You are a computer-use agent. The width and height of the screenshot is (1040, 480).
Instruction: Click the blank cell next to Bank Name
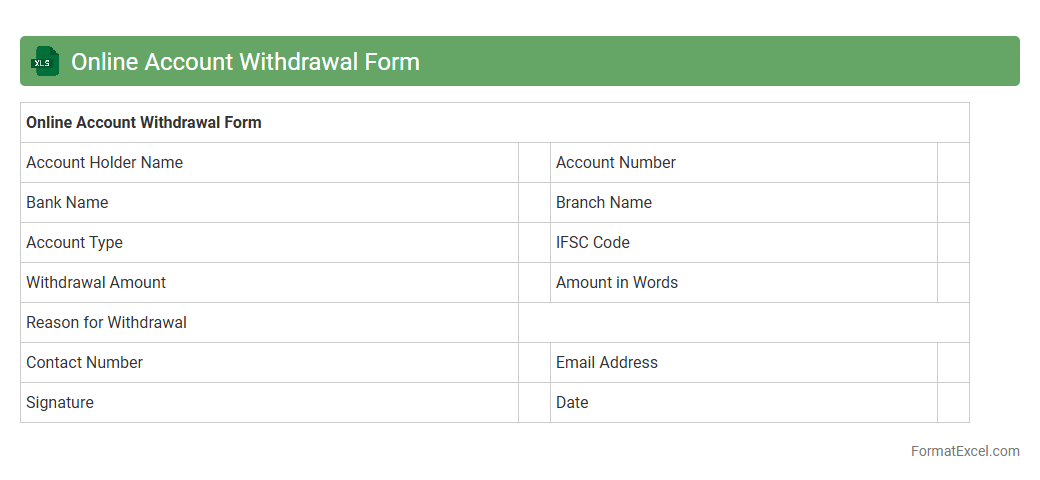pos(534,203)
